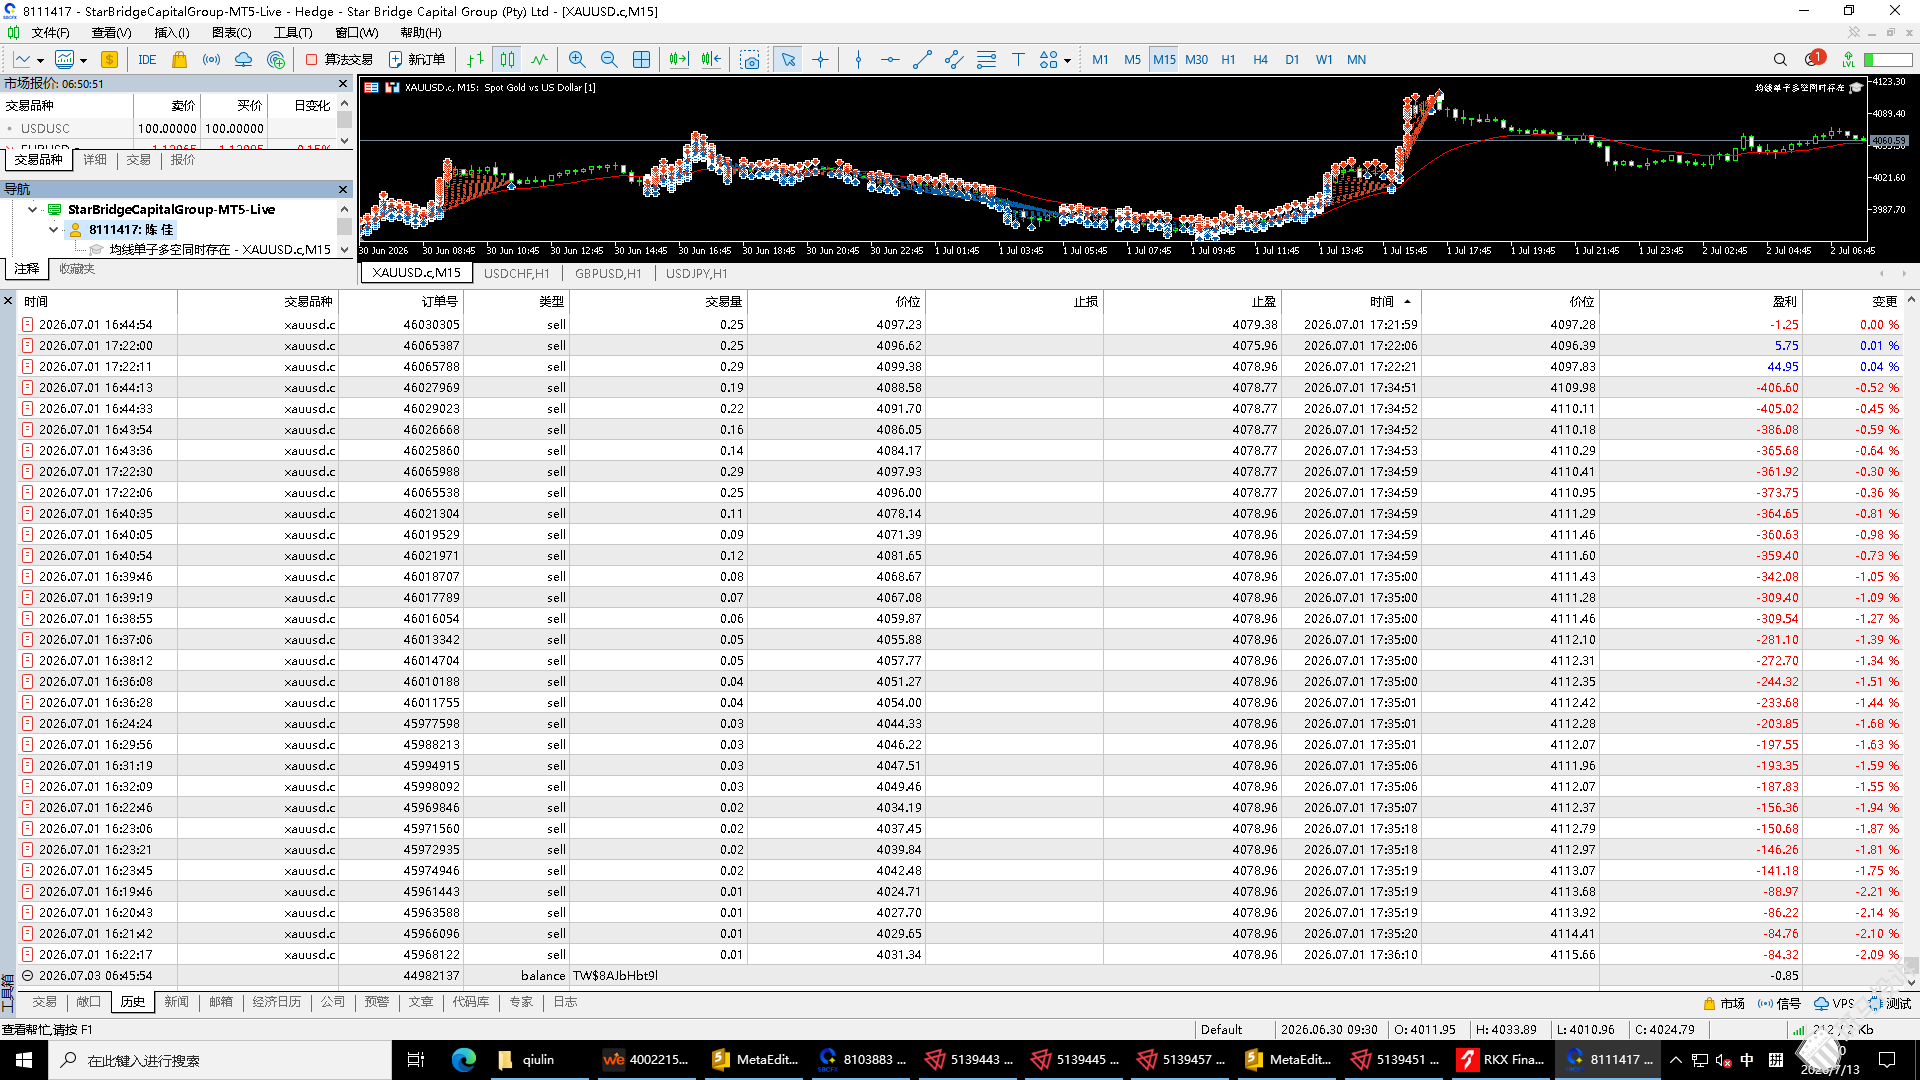Select the trendline drawing tool
The image size is (1920, 1080).
[x=922, y=60]
